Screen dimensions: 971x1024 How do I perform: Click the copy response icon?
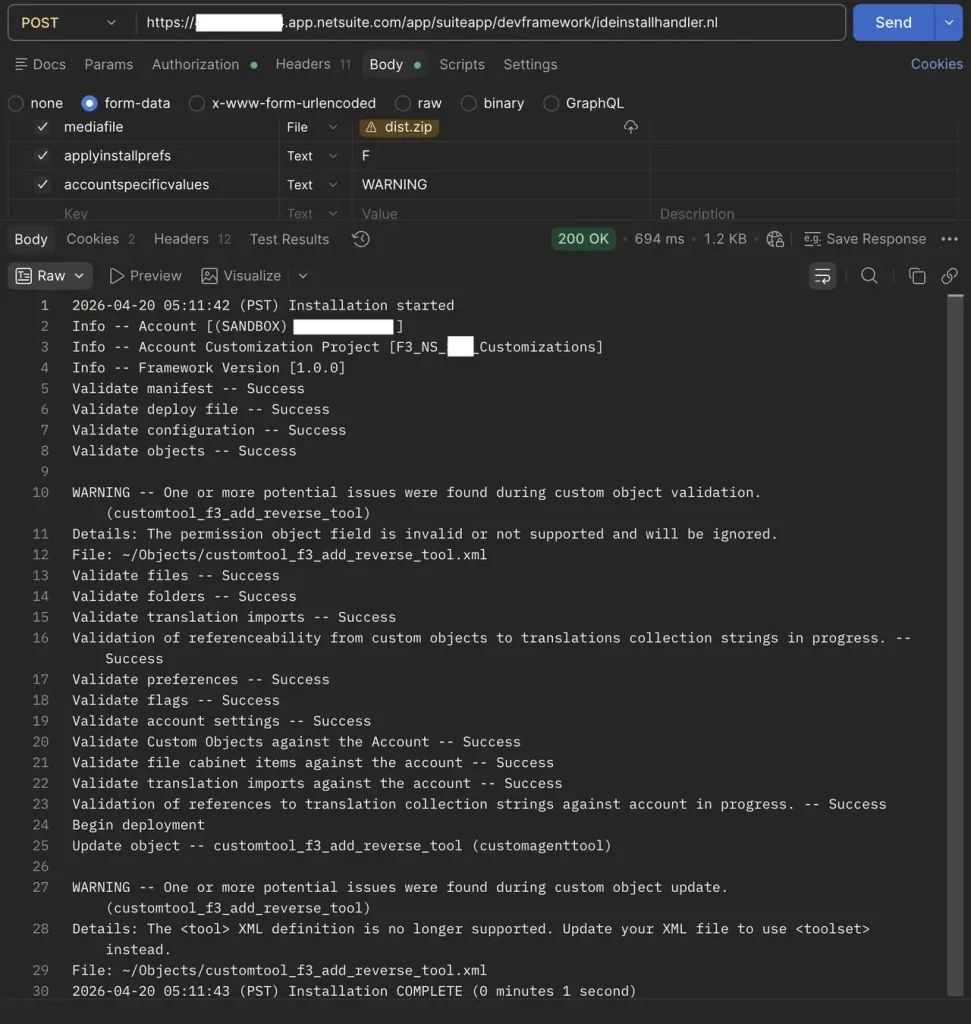click(917, 276)
